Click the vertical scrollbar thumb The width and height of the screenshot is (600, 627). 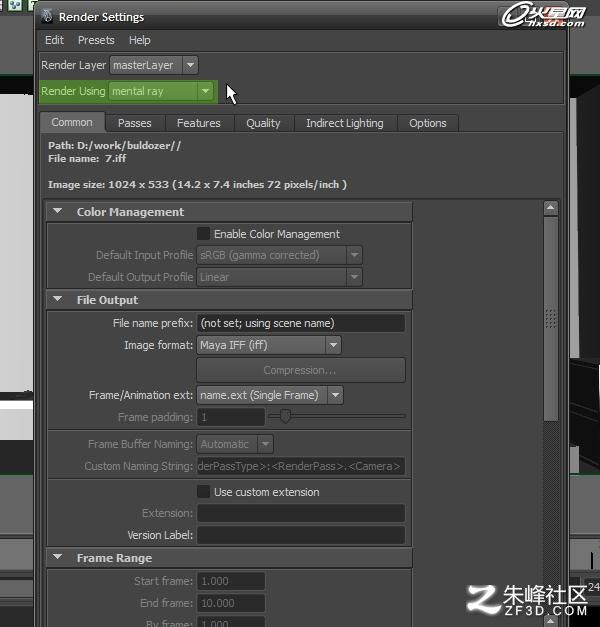(x=551, y=318)
